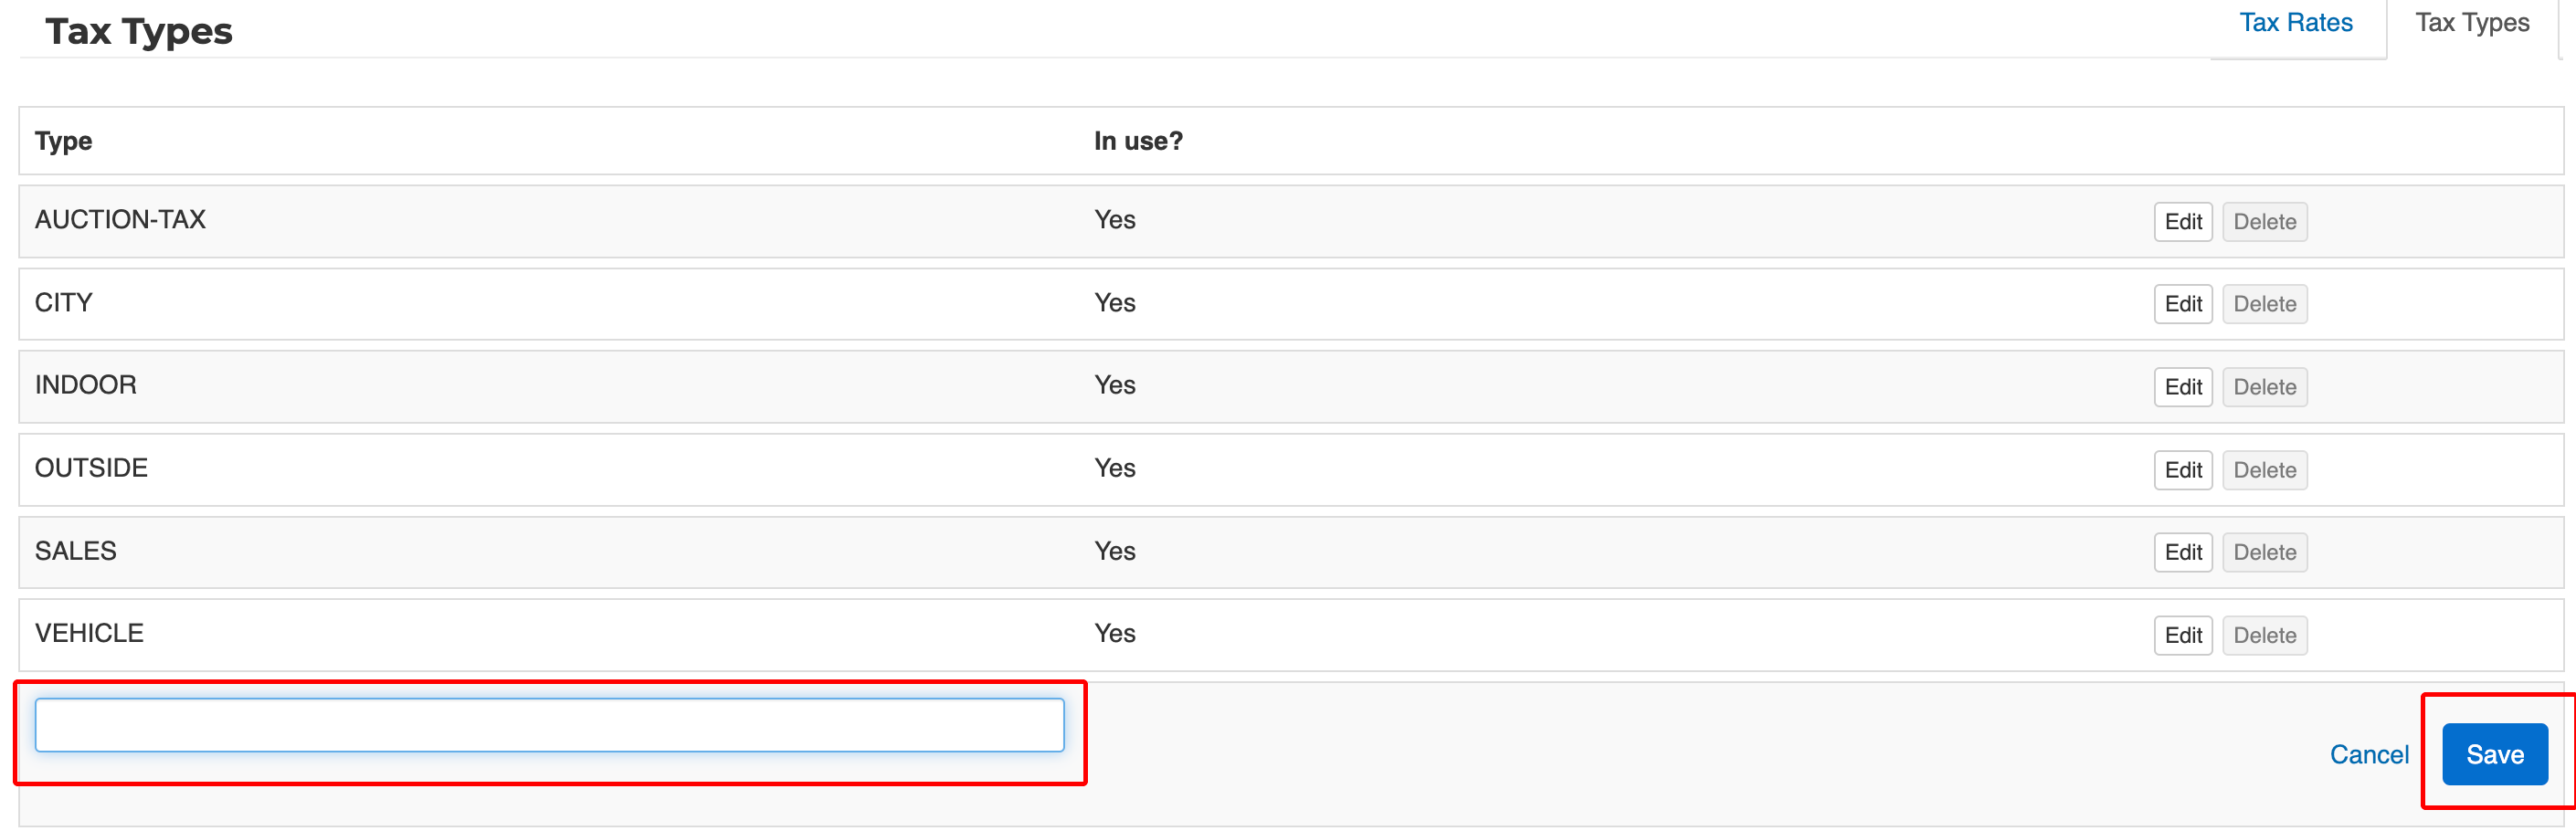This screenshot has height=831, width=2576.
Task: Select the VEHICLE row name
Action: click(x=89, y=633)
